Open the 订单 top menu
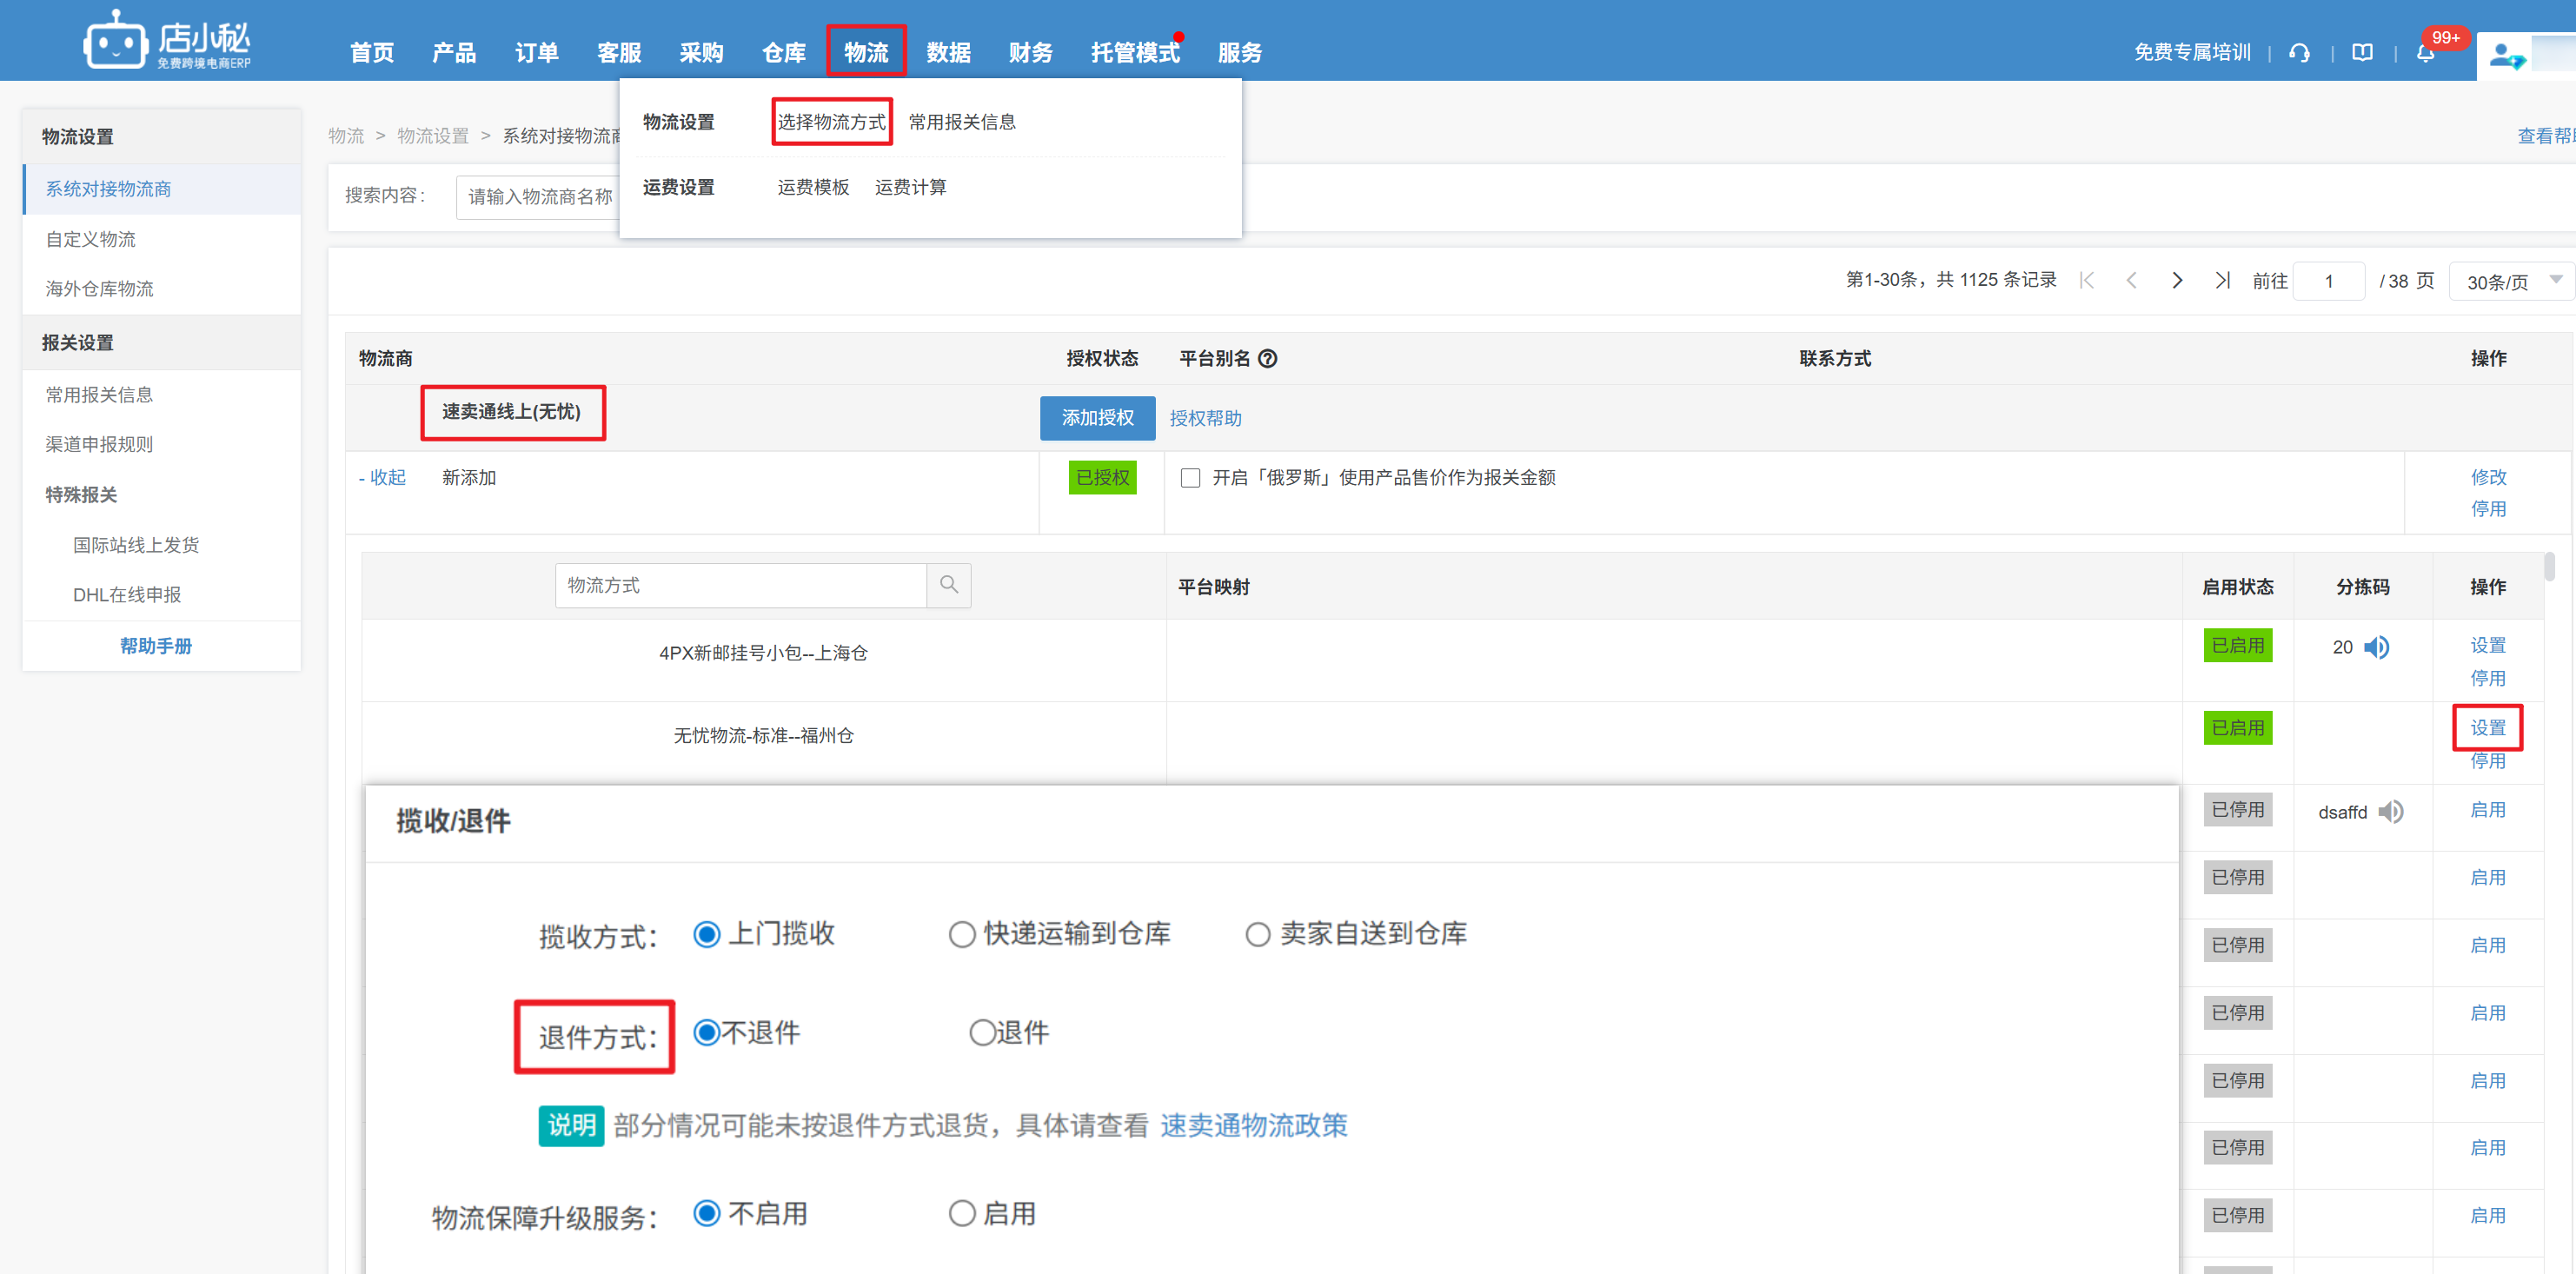 536,52
